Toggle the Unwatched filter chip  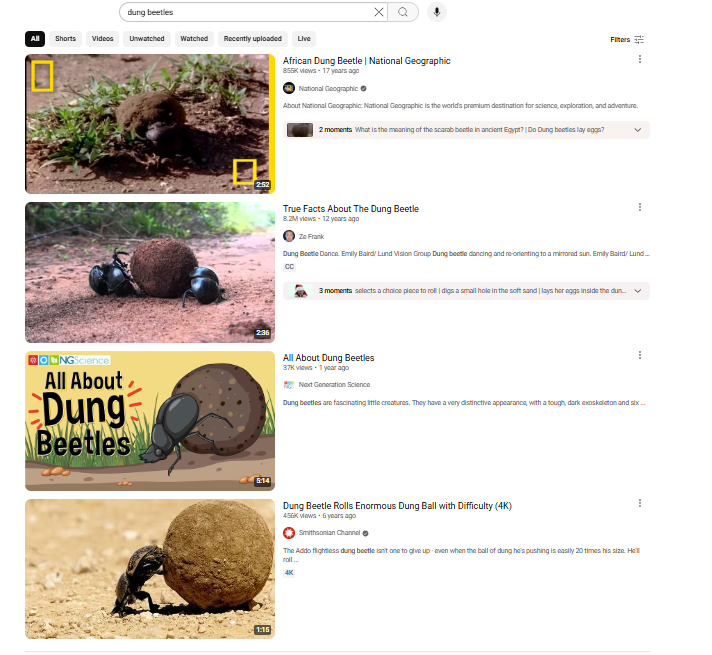(147, 39)
